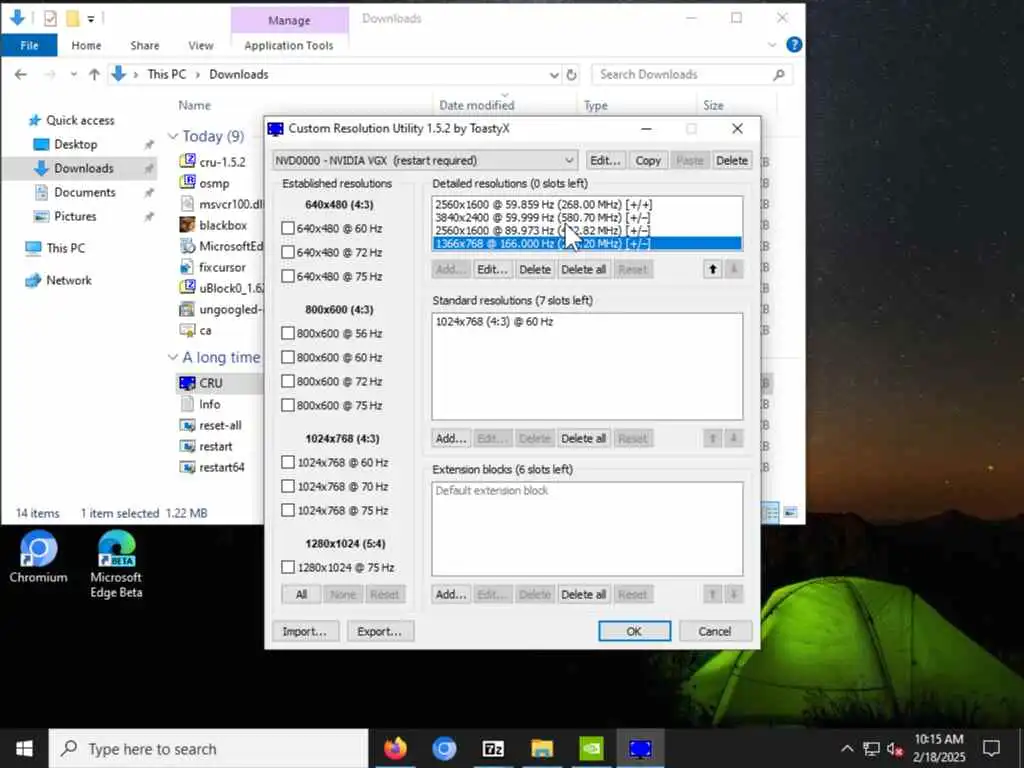Viewport: 1024px width, 768px height.
Task: Enable 640x480 @ 60 Hz resolution
Action: pos(287,228)
